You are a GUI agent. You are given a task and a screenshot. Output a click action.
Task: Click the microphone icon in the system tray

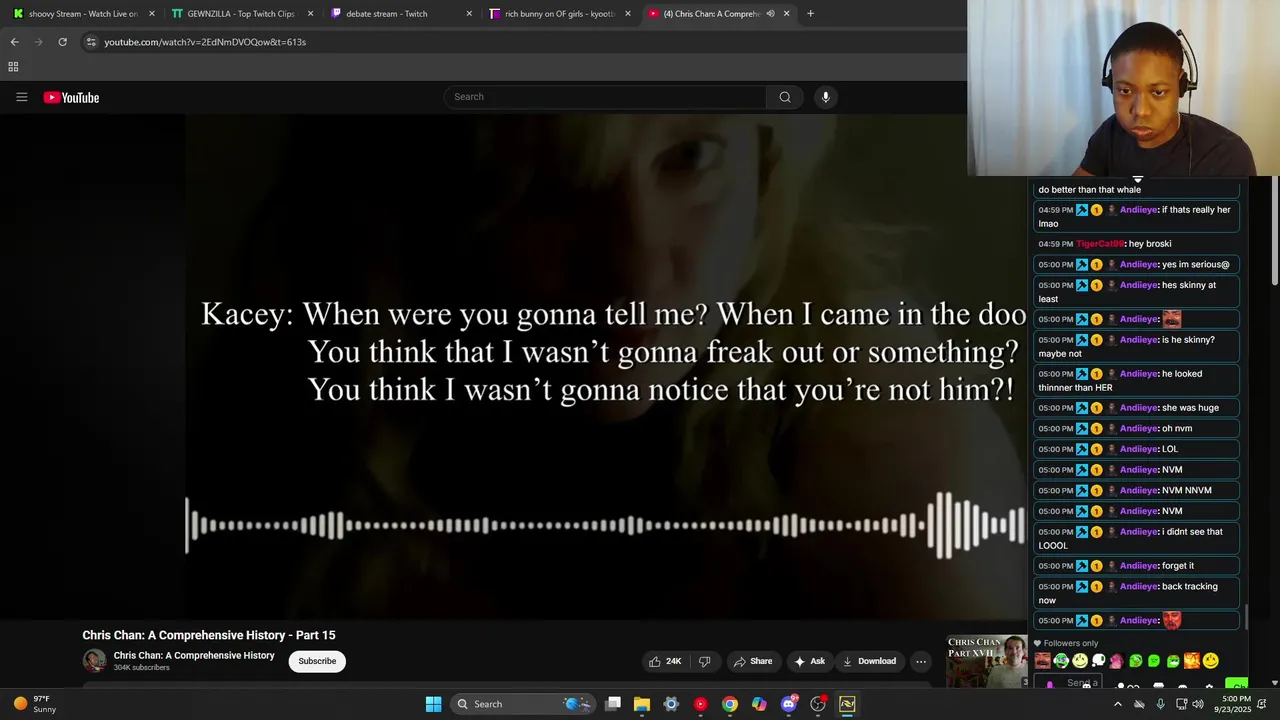(x=1160, y=704)
